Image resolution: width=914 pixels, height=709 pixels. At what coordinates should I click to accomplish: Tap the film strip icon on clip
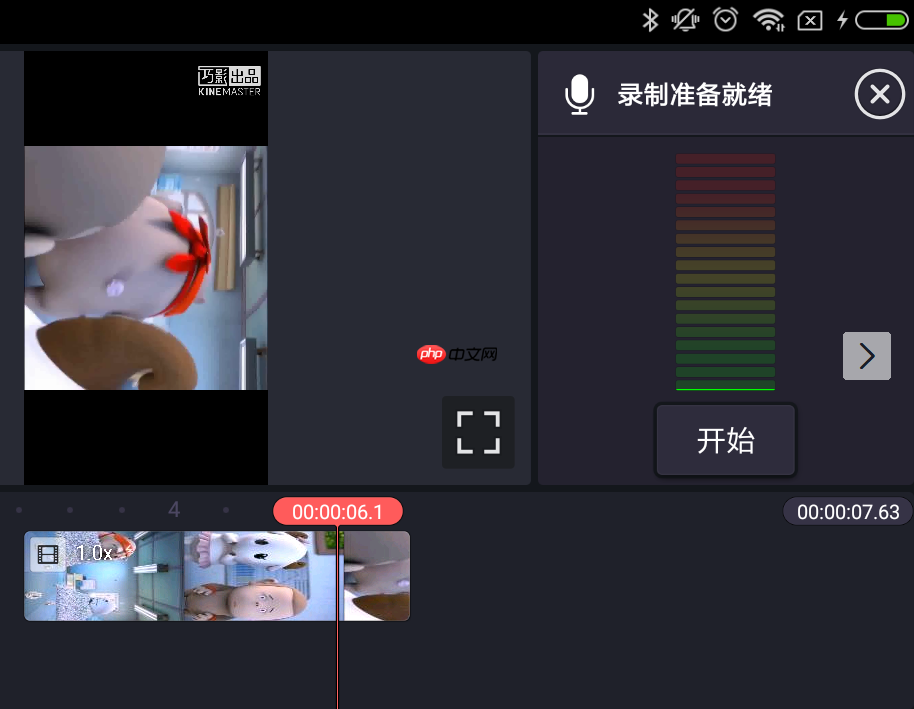(48, 554)
